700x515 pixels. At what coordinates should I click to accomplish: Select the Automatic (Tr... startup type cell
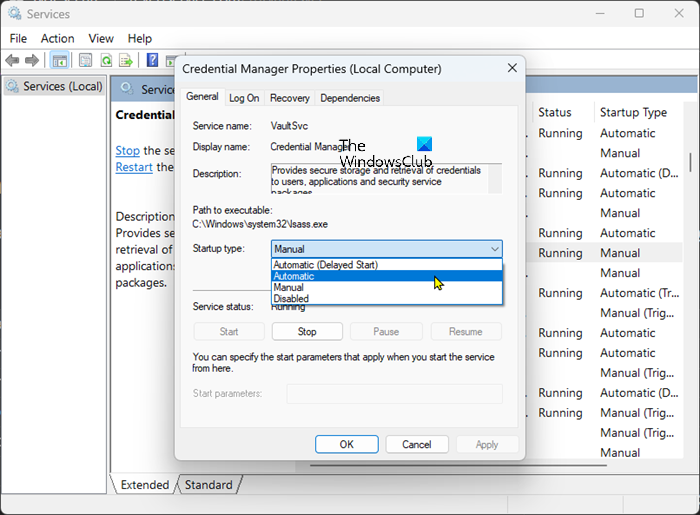coord(639,293)
